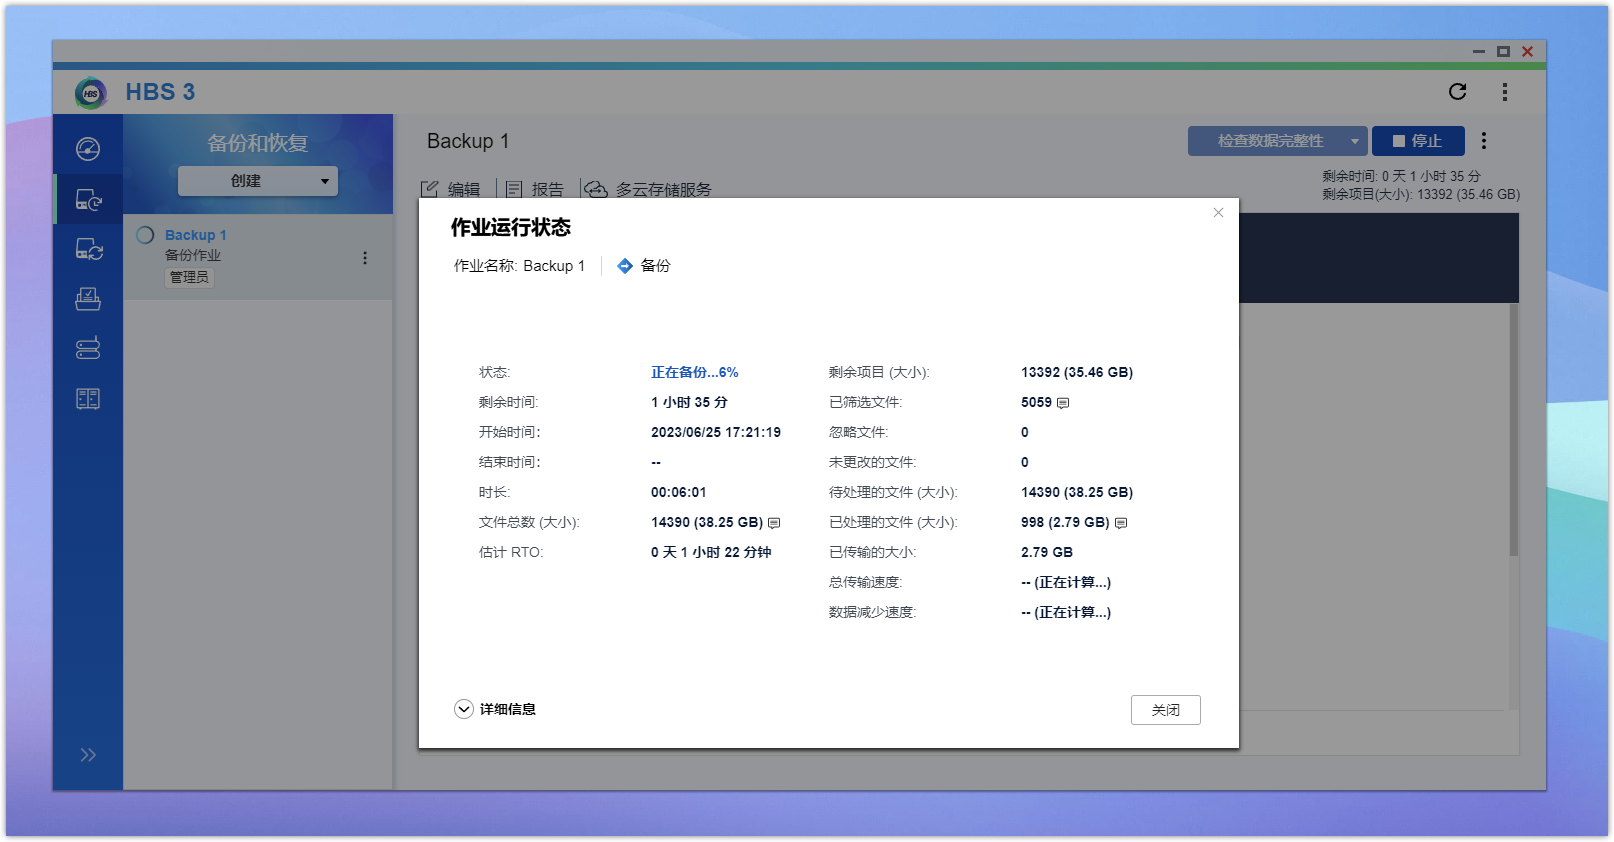
Task: Close the job status dialog with X
Action: click(x=1218, y=212)
